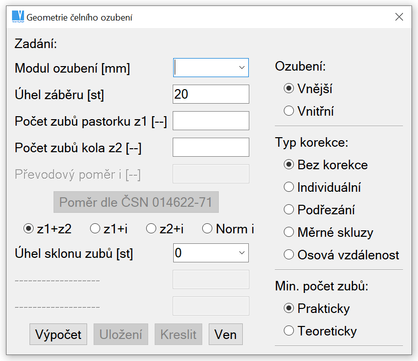The width and height of the screenshot is (418, 361).
Task: Close the Geometrie čelního ozubení dialog
Action: click(x=399, y=17)
